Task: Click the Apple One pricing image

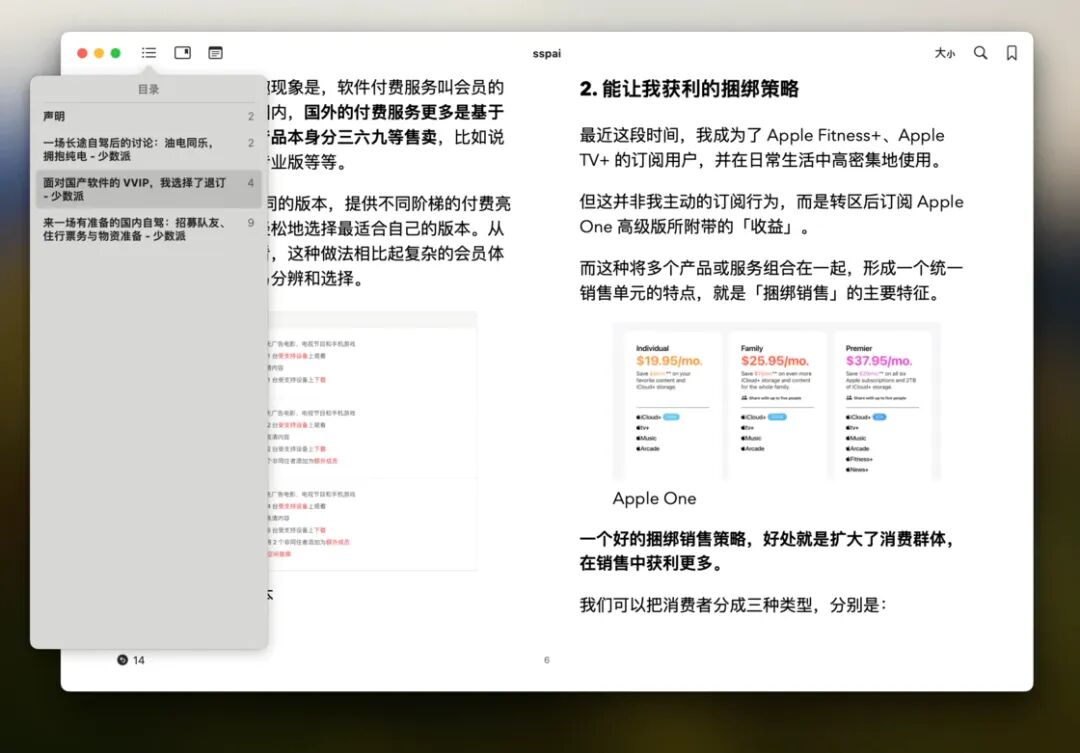Action: 776,402
